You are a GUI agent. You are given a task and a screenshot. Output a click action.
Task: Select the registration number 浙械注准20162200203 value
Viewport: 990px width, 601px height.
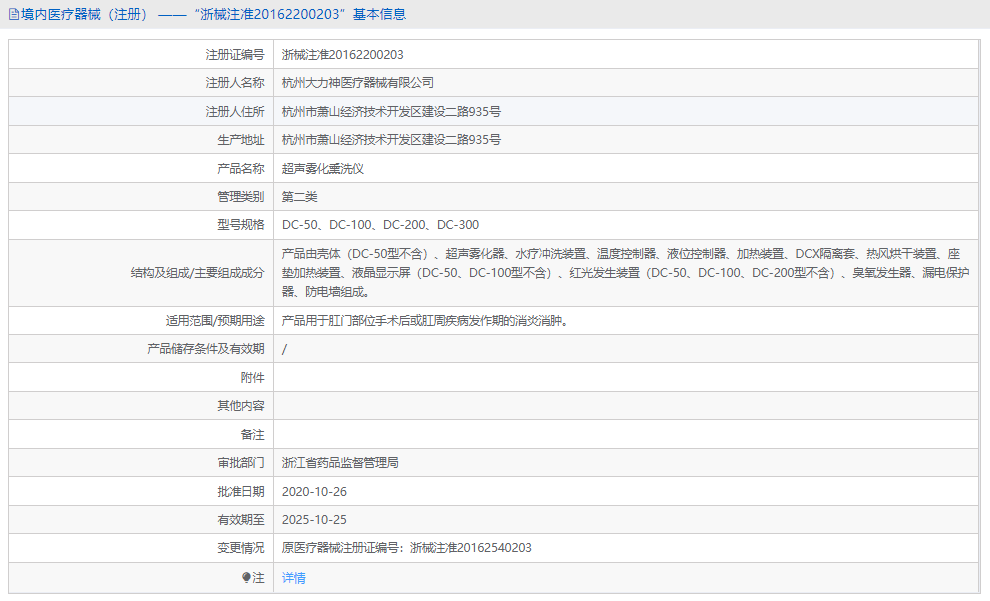[342, 55]
